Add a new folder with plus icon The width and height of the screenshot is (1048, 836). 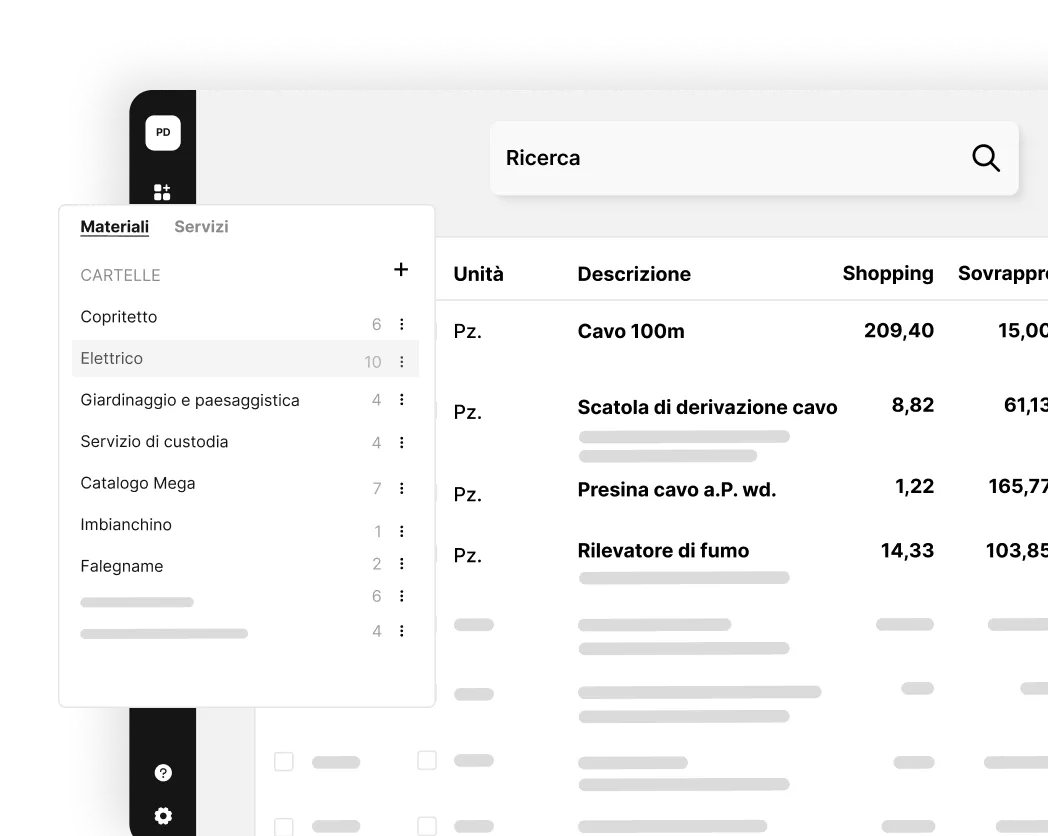[x=401, y=269]
